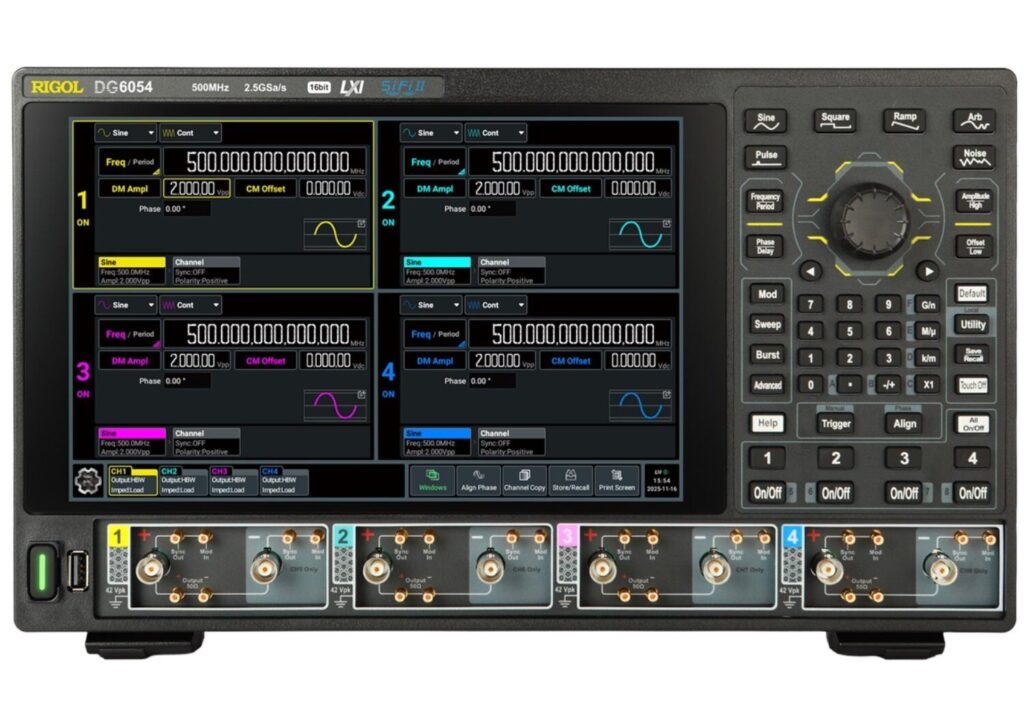Click the Phase/Delay key

[x=765, y=247]
